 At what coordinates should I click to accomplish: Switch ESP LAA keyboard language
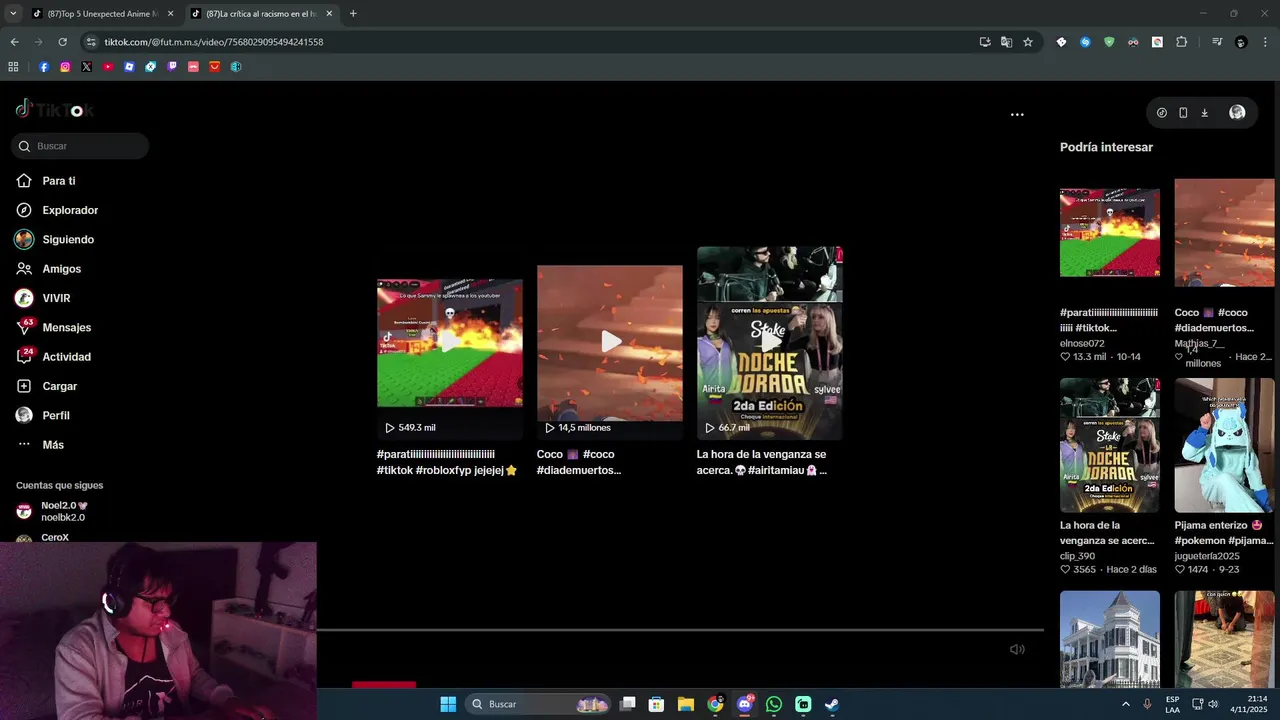1172,704
